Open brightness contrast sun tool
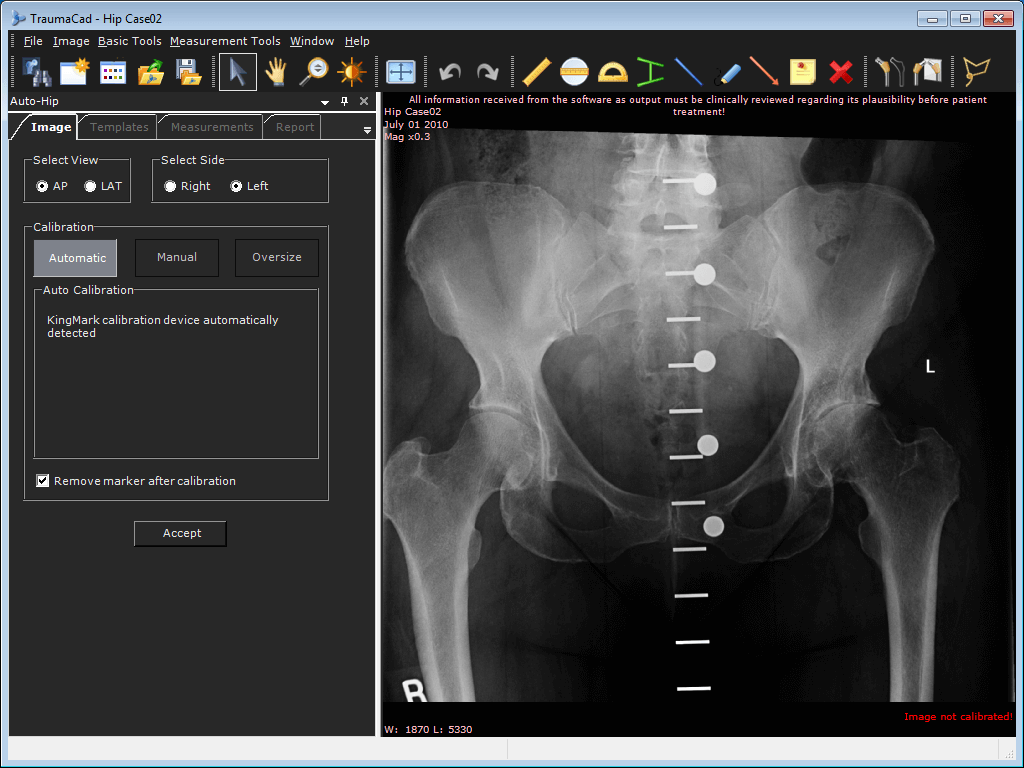Image resolution: width=1024 pixels, height=768 pixels. tap(351, 72)
